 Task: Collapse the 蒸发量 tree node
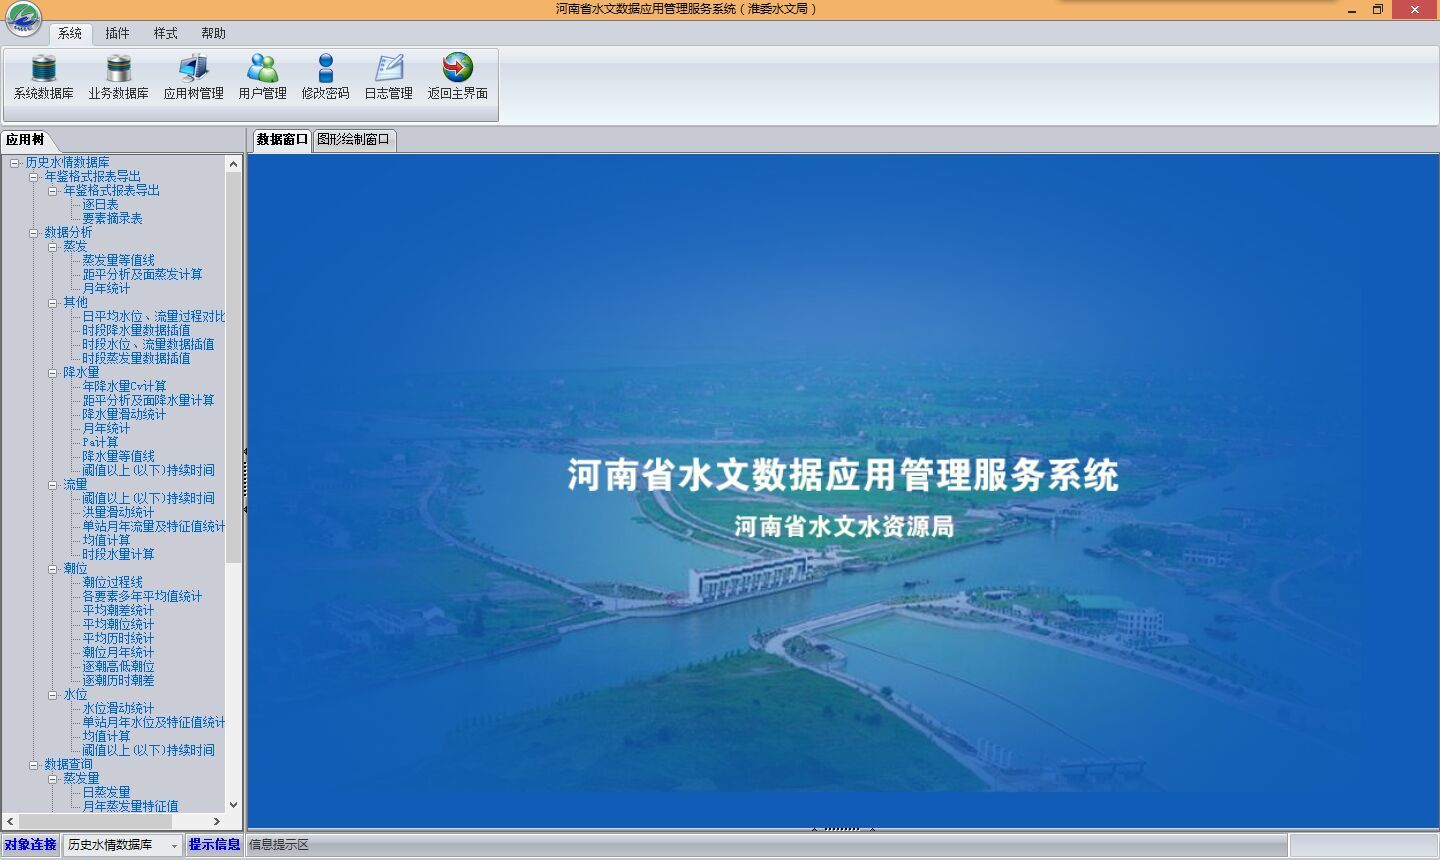pos(53,779)
